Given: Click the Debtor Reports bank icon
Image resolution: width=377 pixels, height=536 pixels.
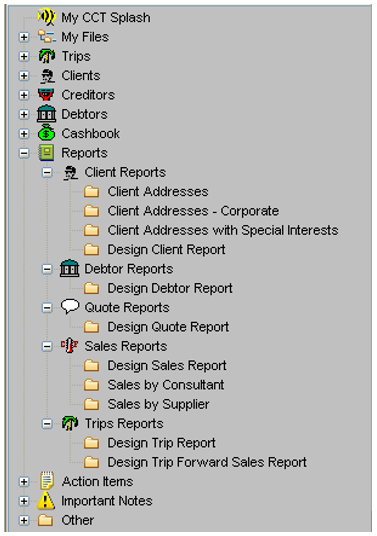Looking at the screenshot, I should [69, 268].
